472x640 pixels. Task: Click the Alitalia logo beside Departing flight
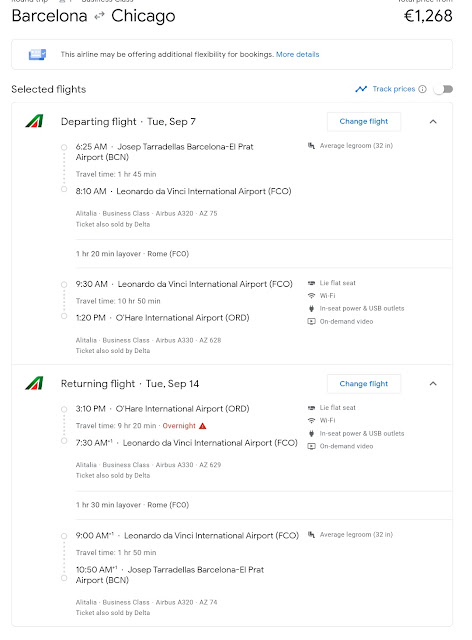pyautogui.click(x=34, y=121)
